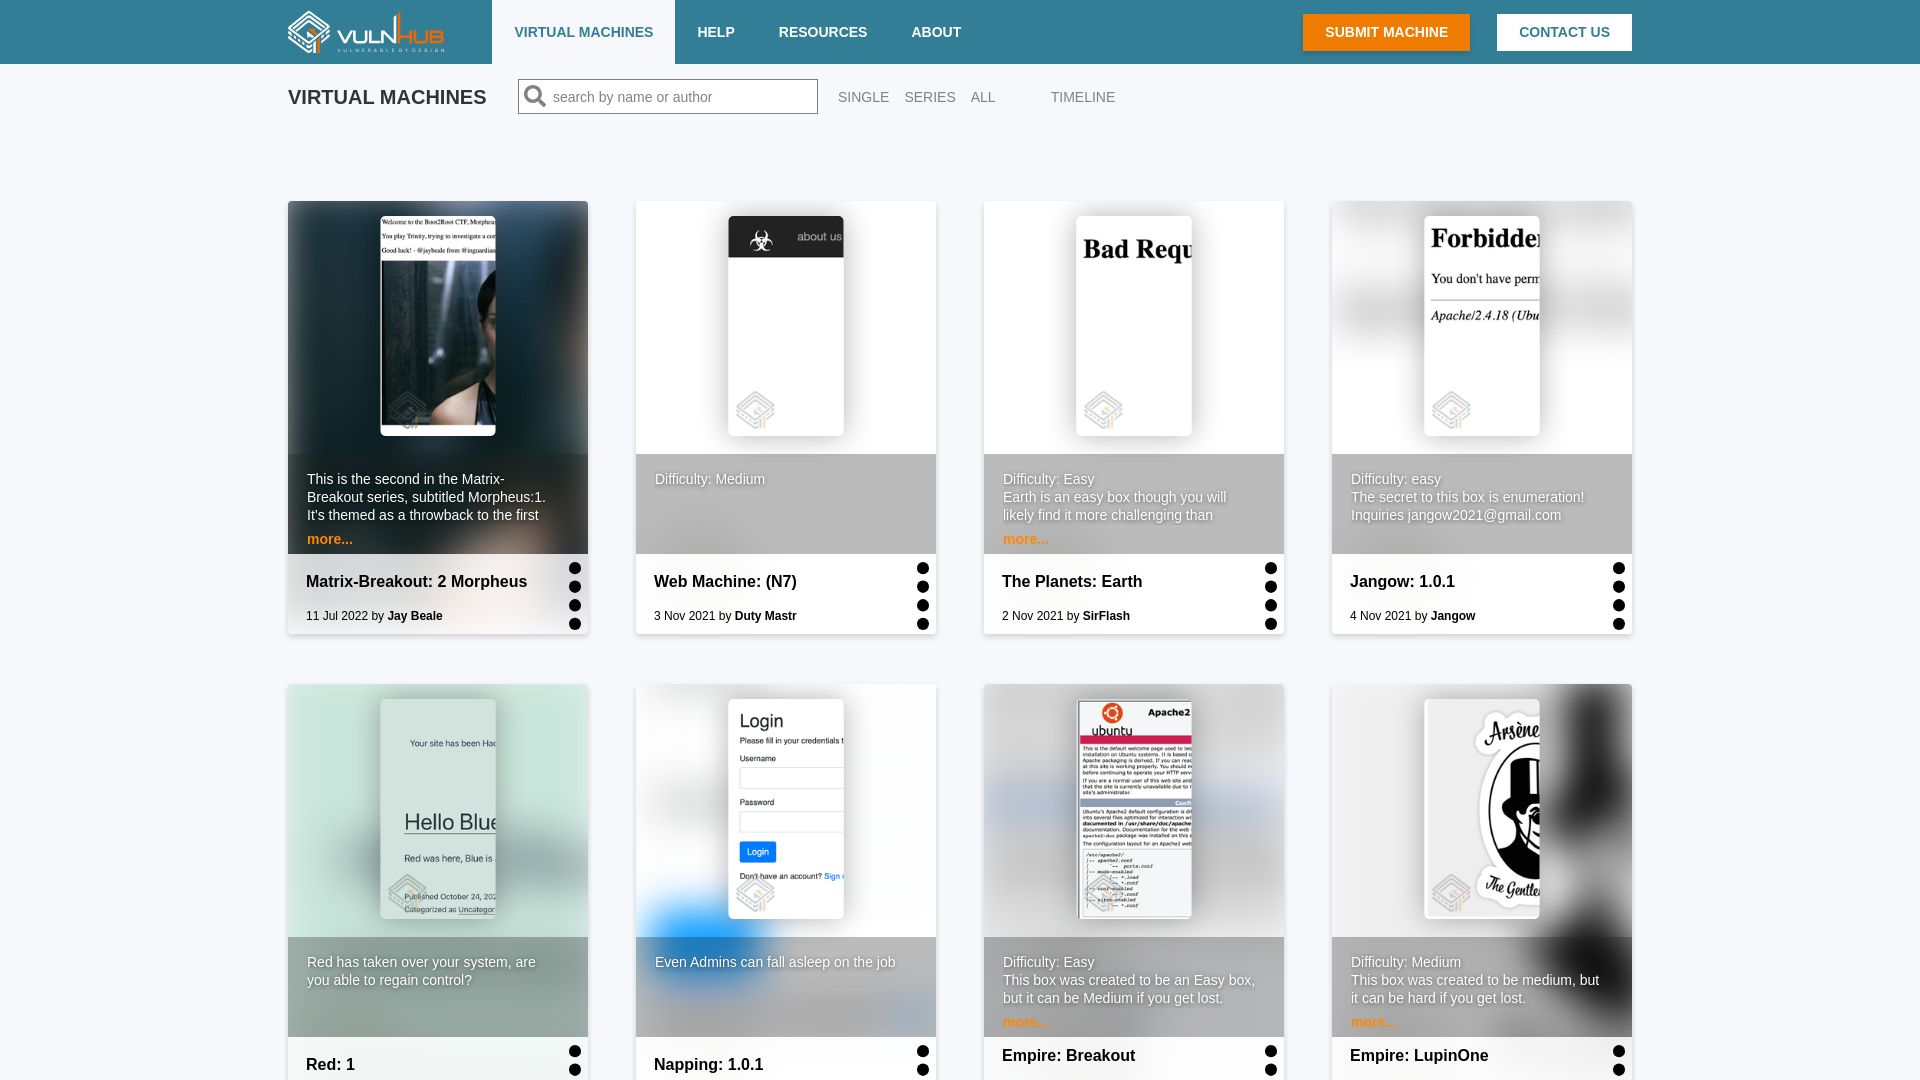This screenshot has width=1920, height=1080.
Task: Open the dots menu on Red: 1 card
Action: pyautogui.click(x=575, y=1061)
